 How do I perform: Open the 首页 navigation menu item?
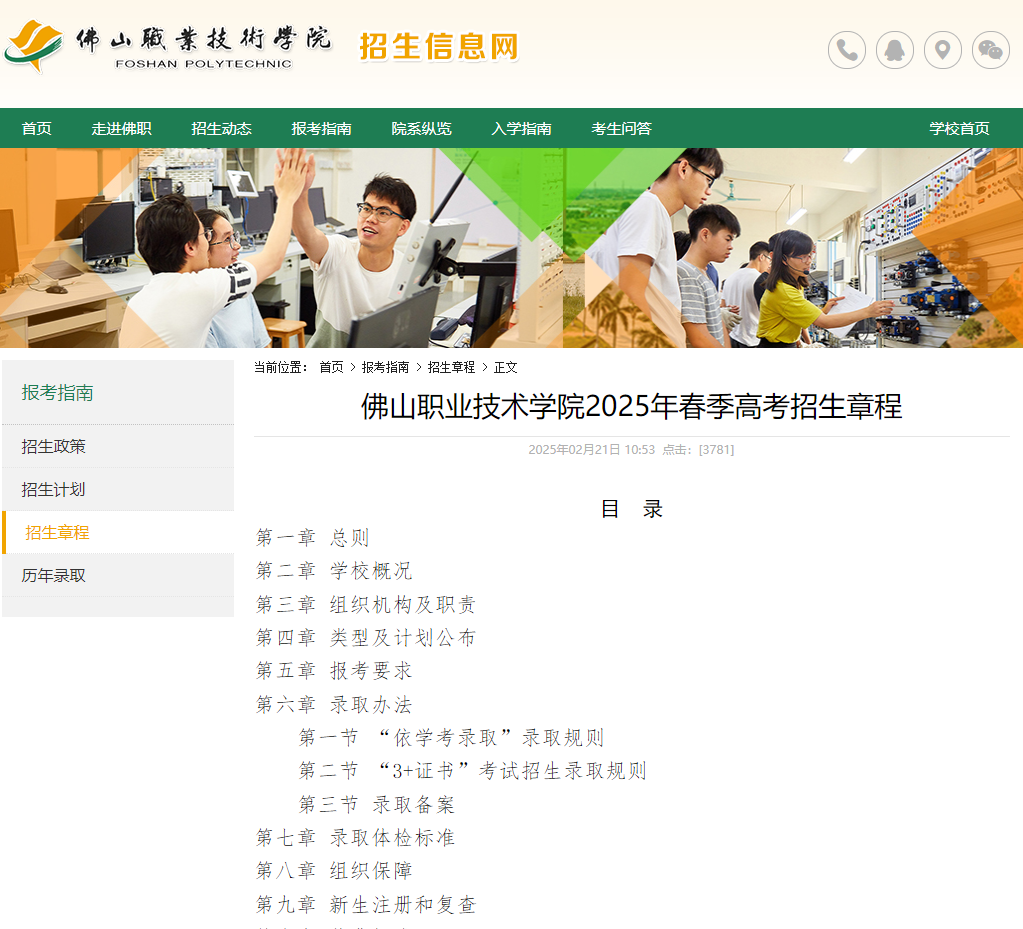(36, 128)
